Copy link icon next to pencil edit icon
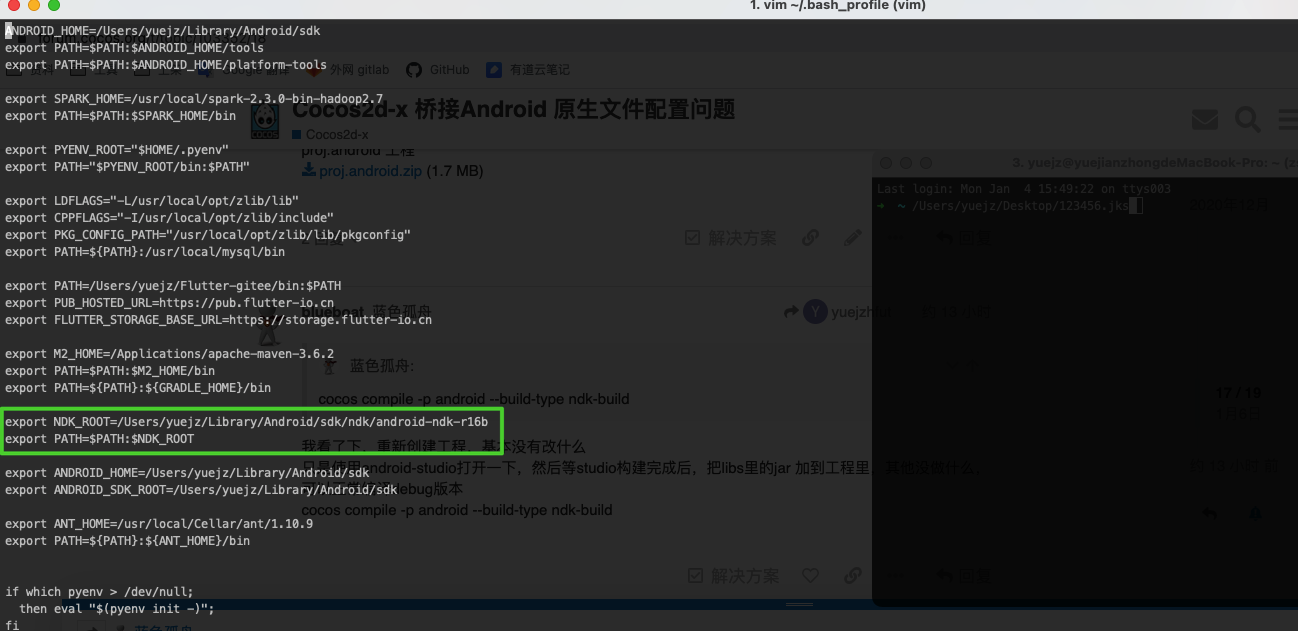 point(810,237)
